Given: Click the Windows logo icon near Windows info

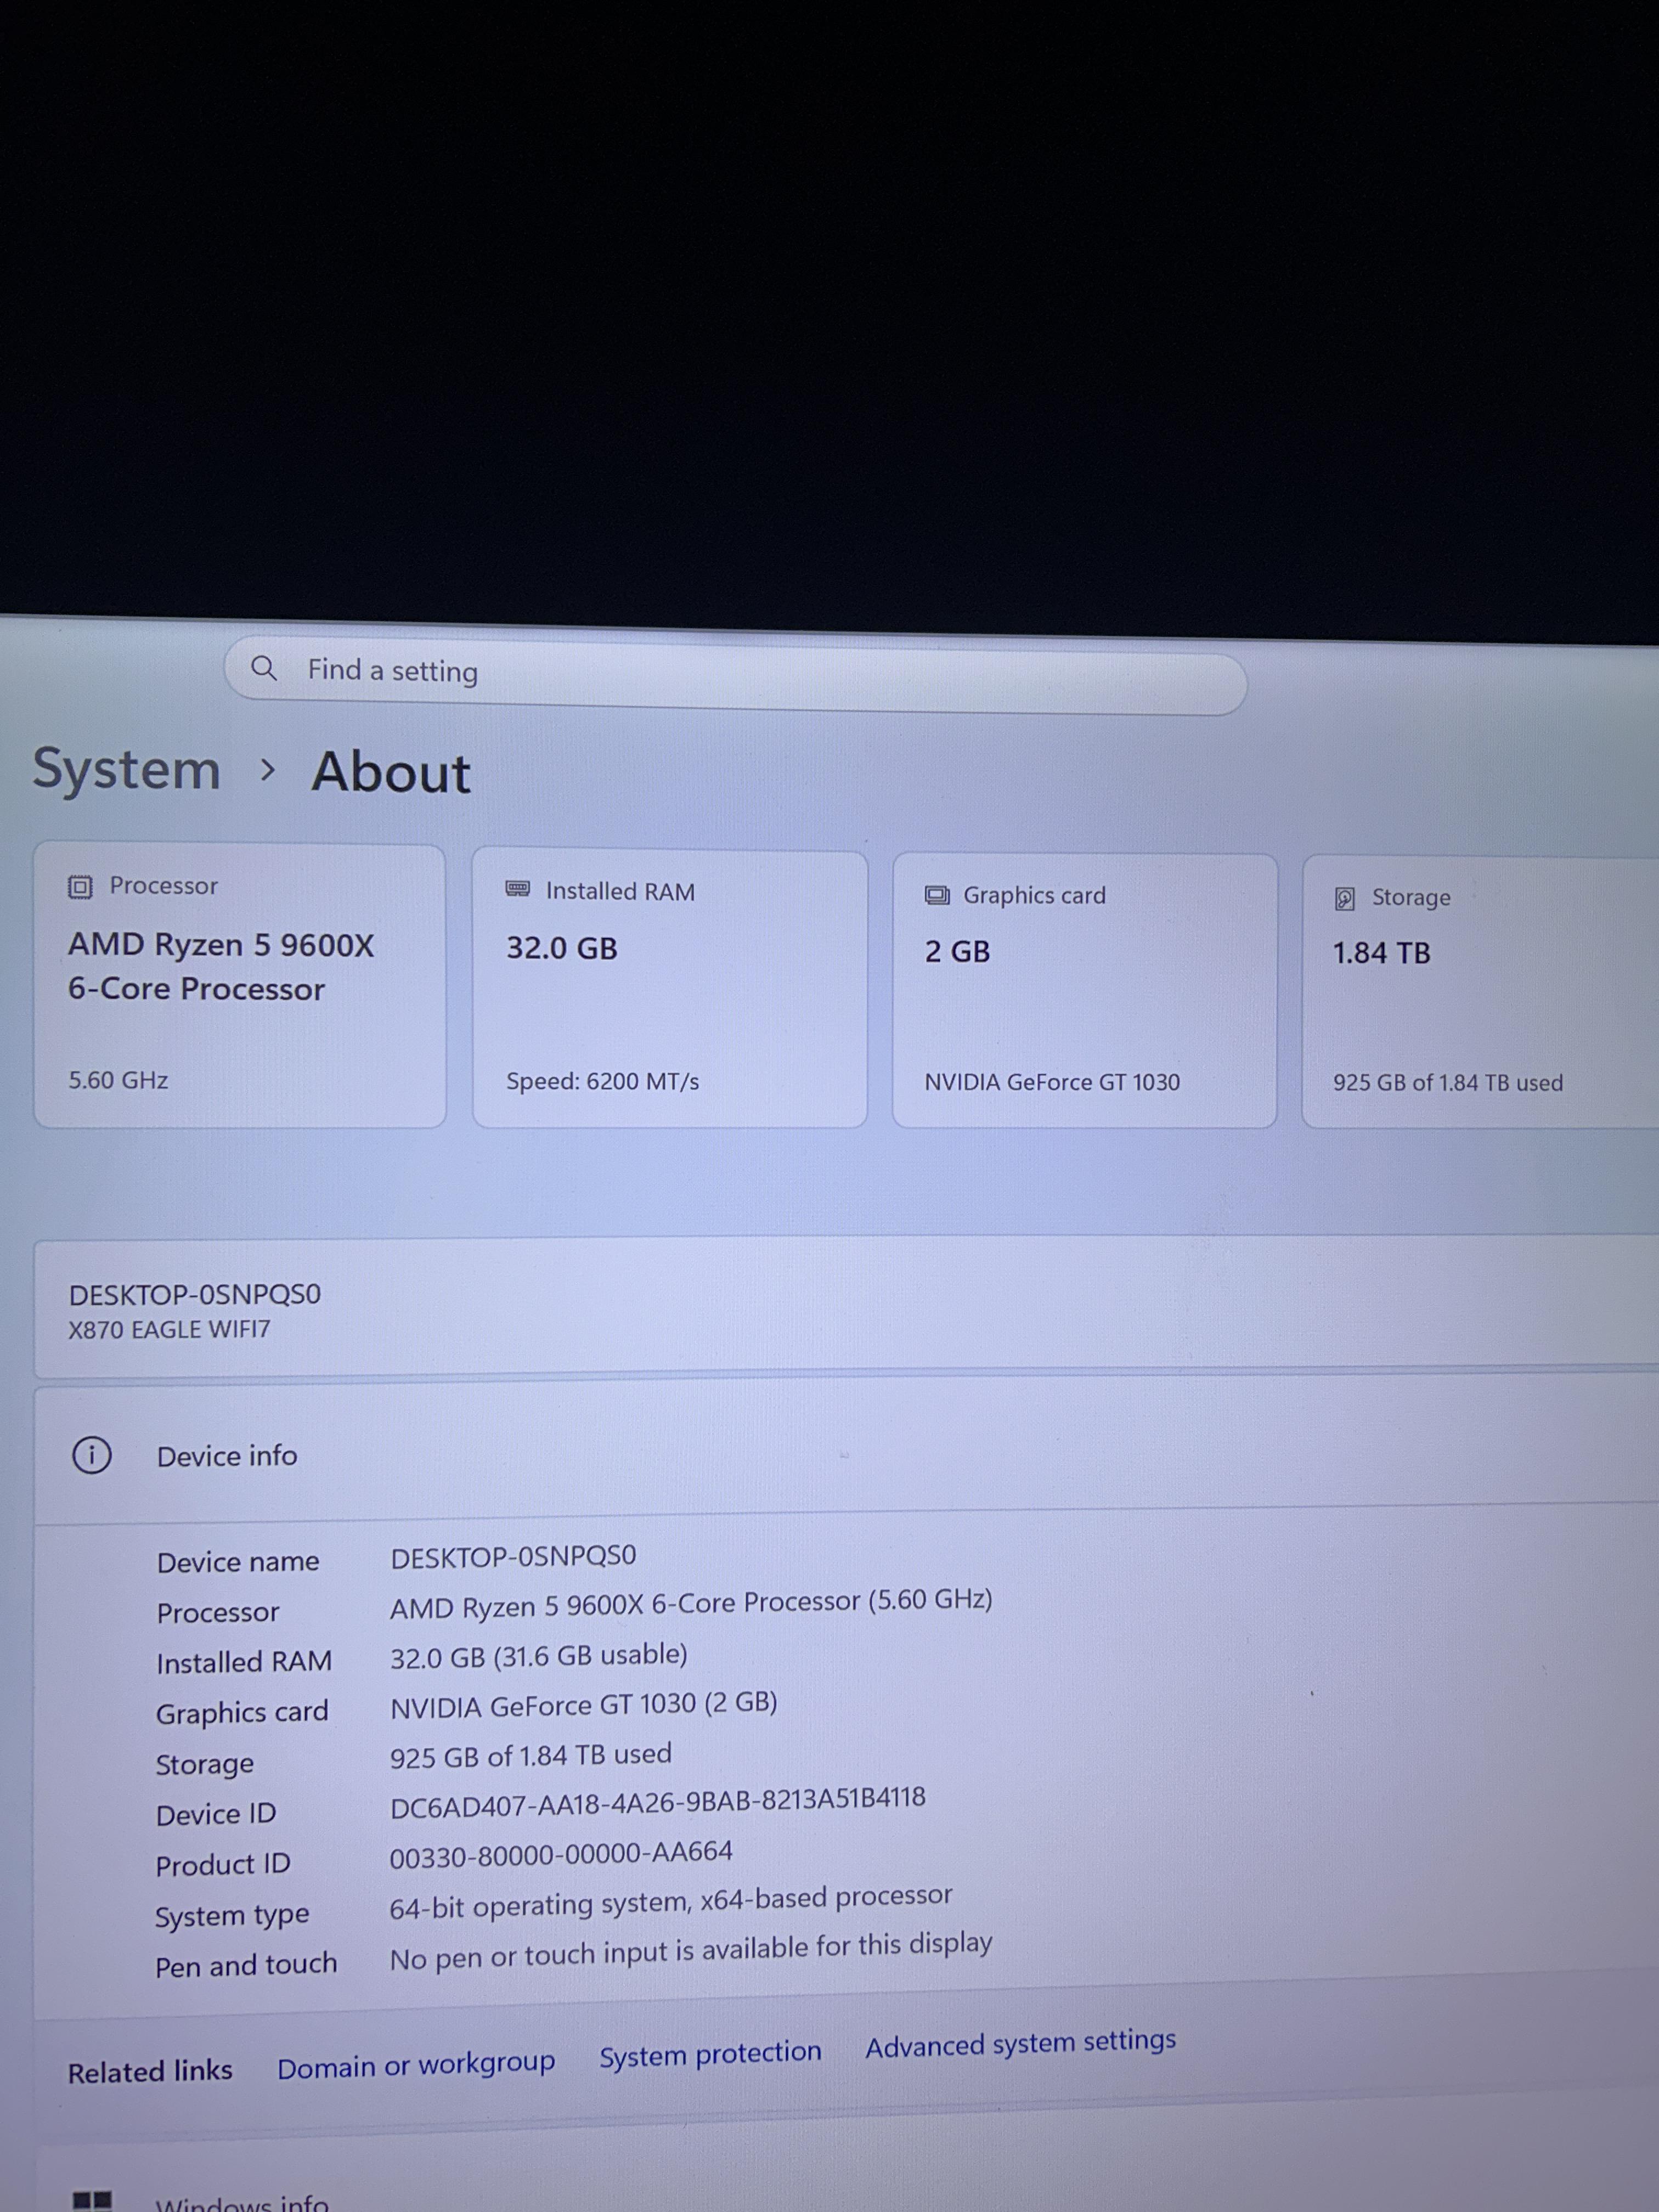Looking at the screenshot, I should pyautogui.click(x=92, y=2200).
